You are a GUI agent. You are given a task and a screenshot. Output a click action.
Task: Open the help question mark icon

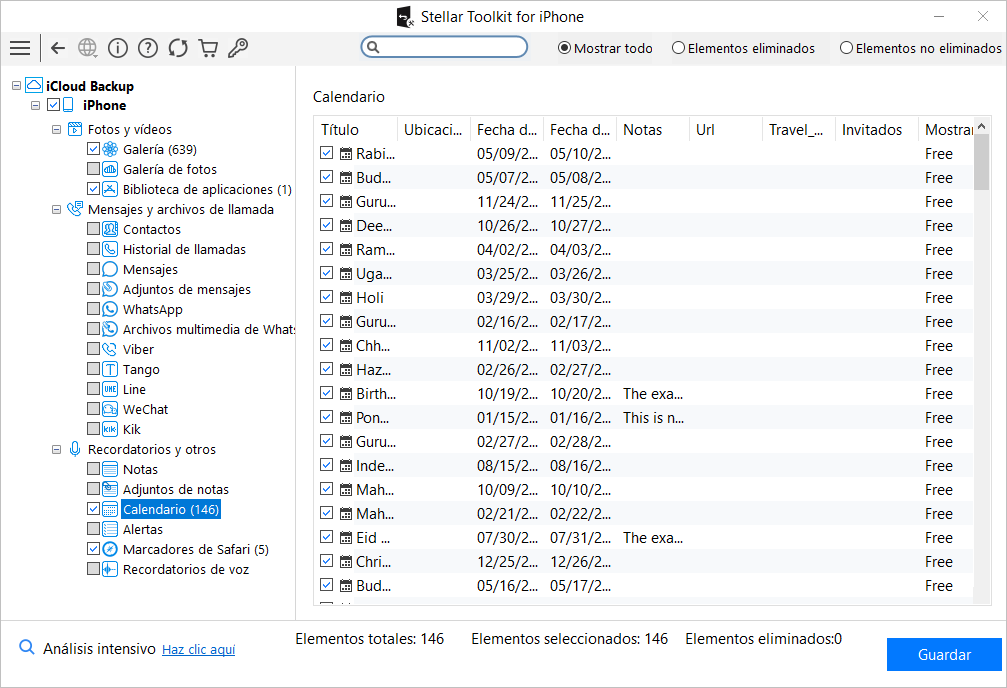148,48
